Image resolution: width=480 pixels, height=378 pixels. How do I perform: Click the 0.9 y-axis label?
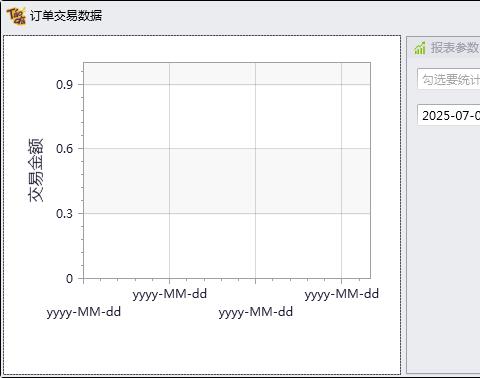pyautogui.click(x=64, y=85)
